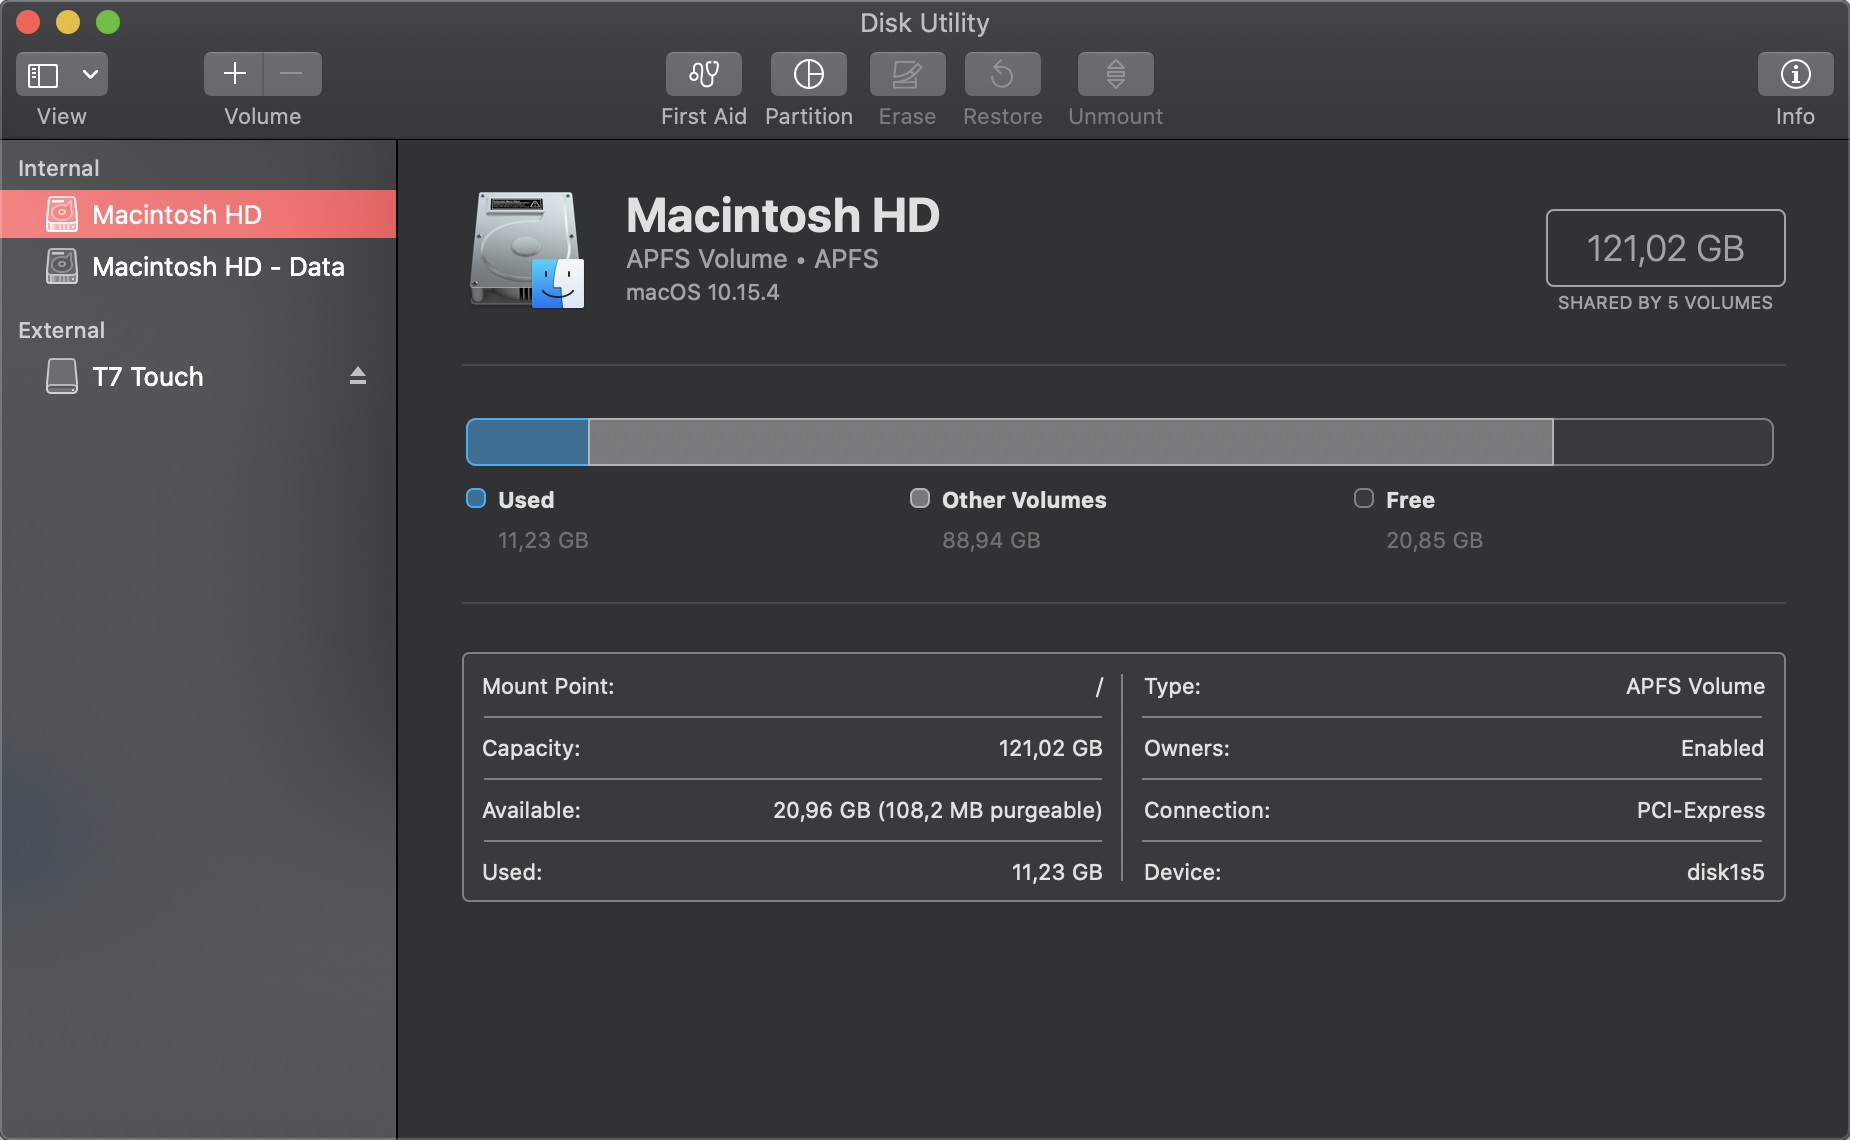This screenshot has width=1850, height=1140.
Task: Click the remove volume minus button
Action: click(x=292, y=74)
